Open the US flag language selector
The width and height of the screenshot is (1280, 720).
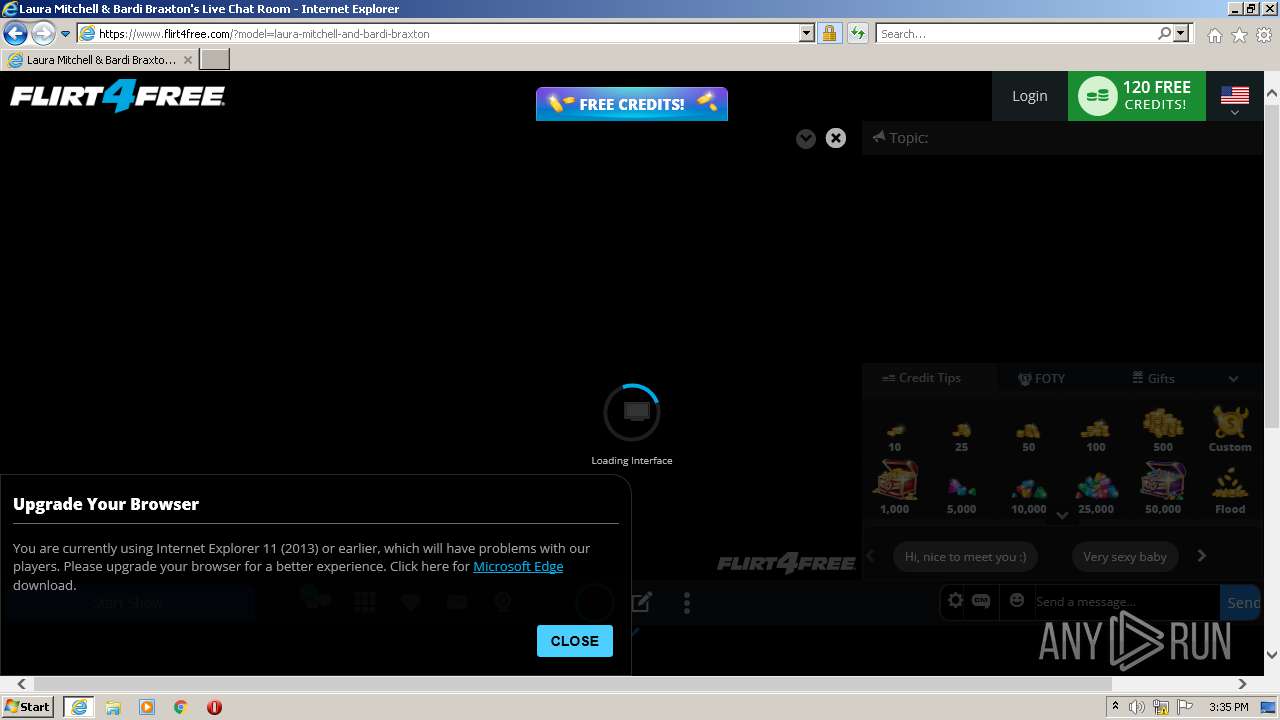point(1235,97)
